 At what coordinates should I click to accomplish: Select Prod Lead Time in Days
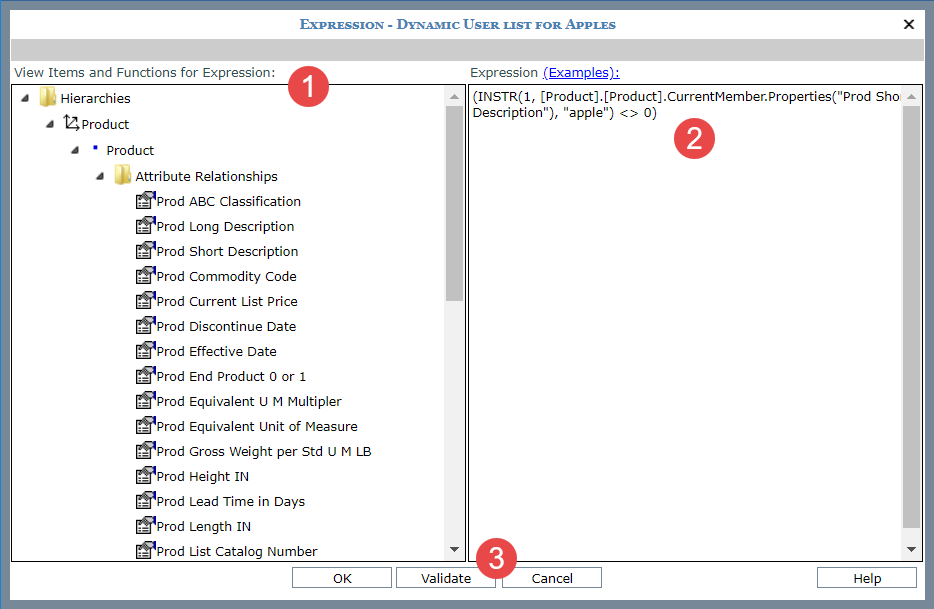pyautogui.click(x=230, y=501)
